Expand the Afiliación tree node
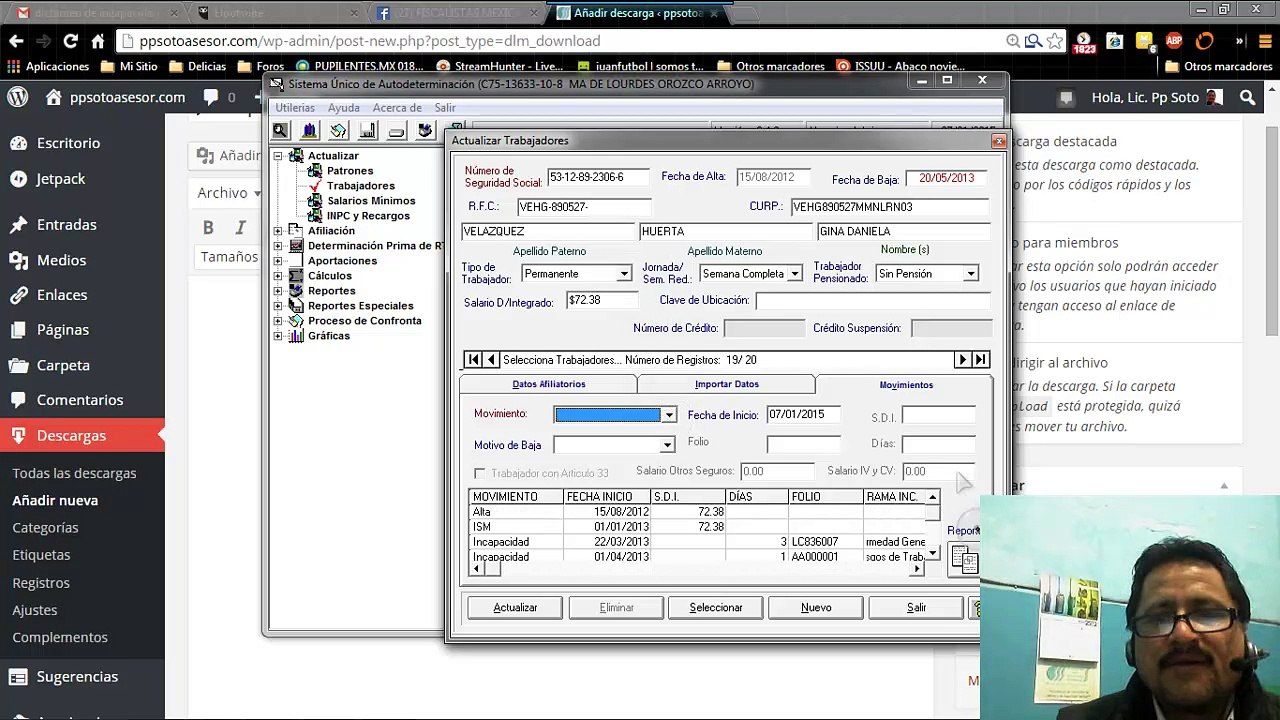This screenshot has height=720, width=1280. tap(278, 231)
